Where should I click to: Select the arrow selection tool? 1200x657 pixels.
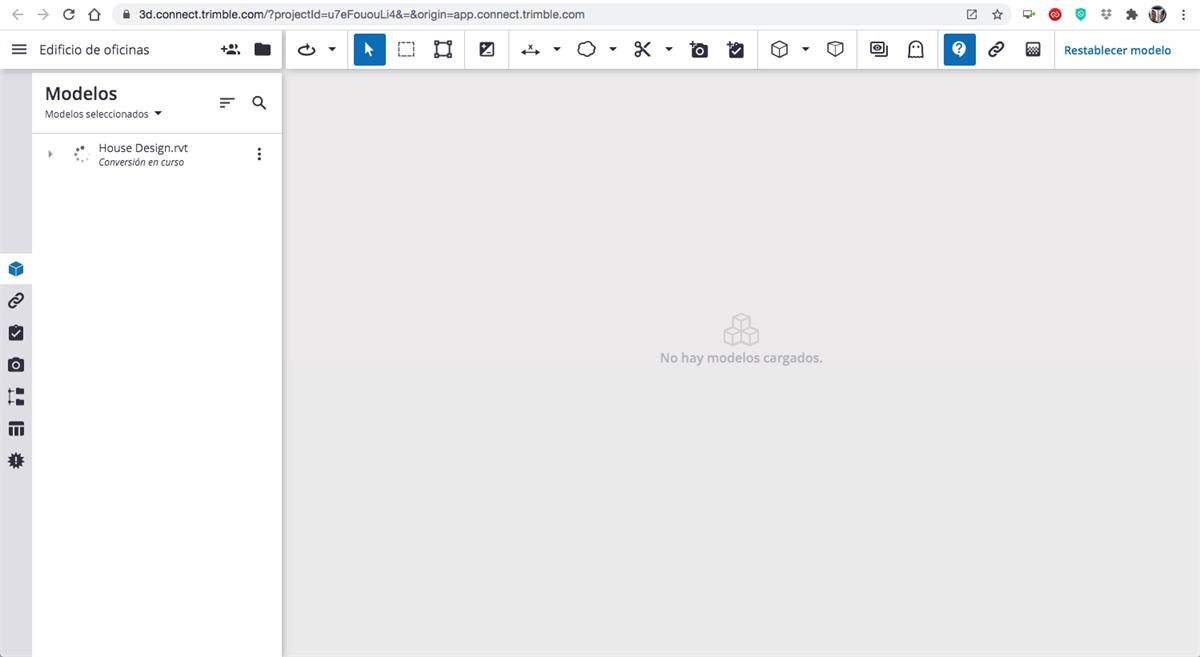(369, 49)
